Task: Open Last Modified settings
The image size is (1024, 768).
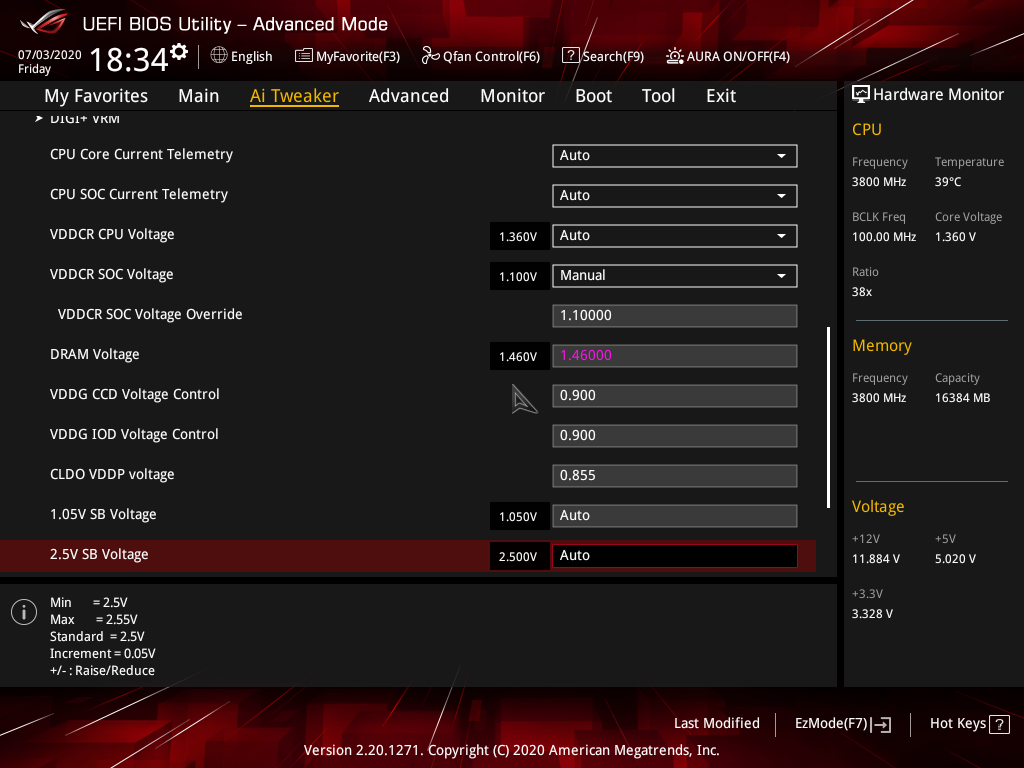Action: click(716, 723)
